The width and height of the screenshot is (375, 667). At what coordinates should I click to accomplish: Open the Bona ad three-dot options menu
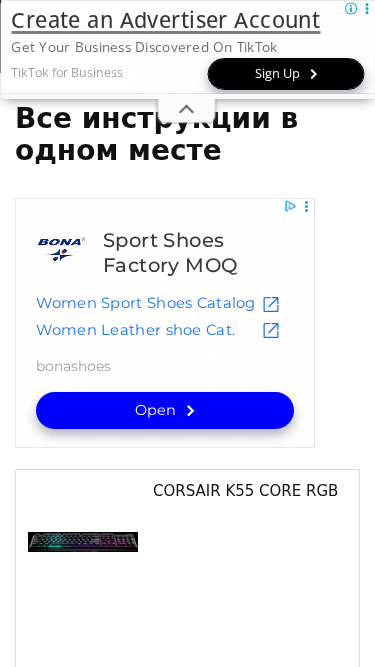(306, 207)
